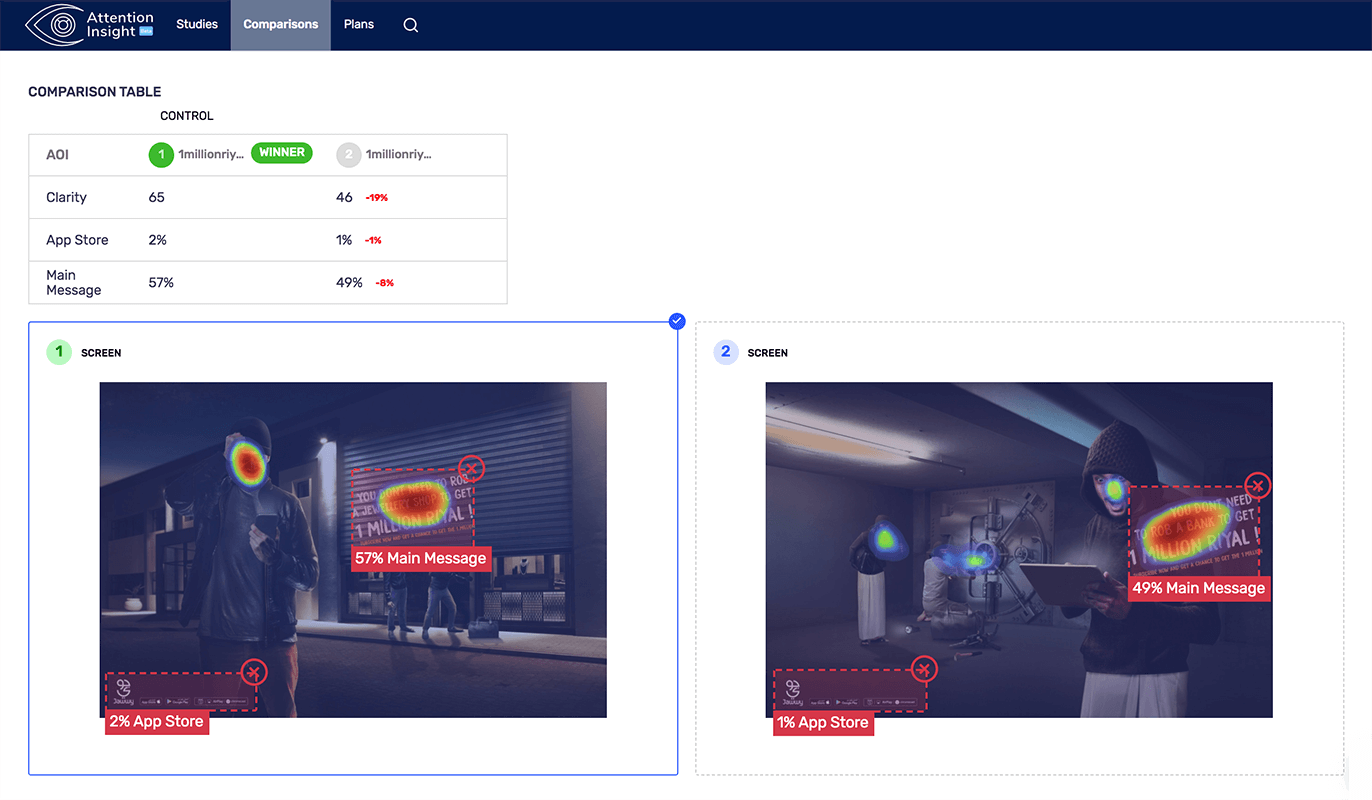Remove App Store AOI on screen 2
The width and height of the screenshot is (1372, 800).
click(x=925, y=668)
